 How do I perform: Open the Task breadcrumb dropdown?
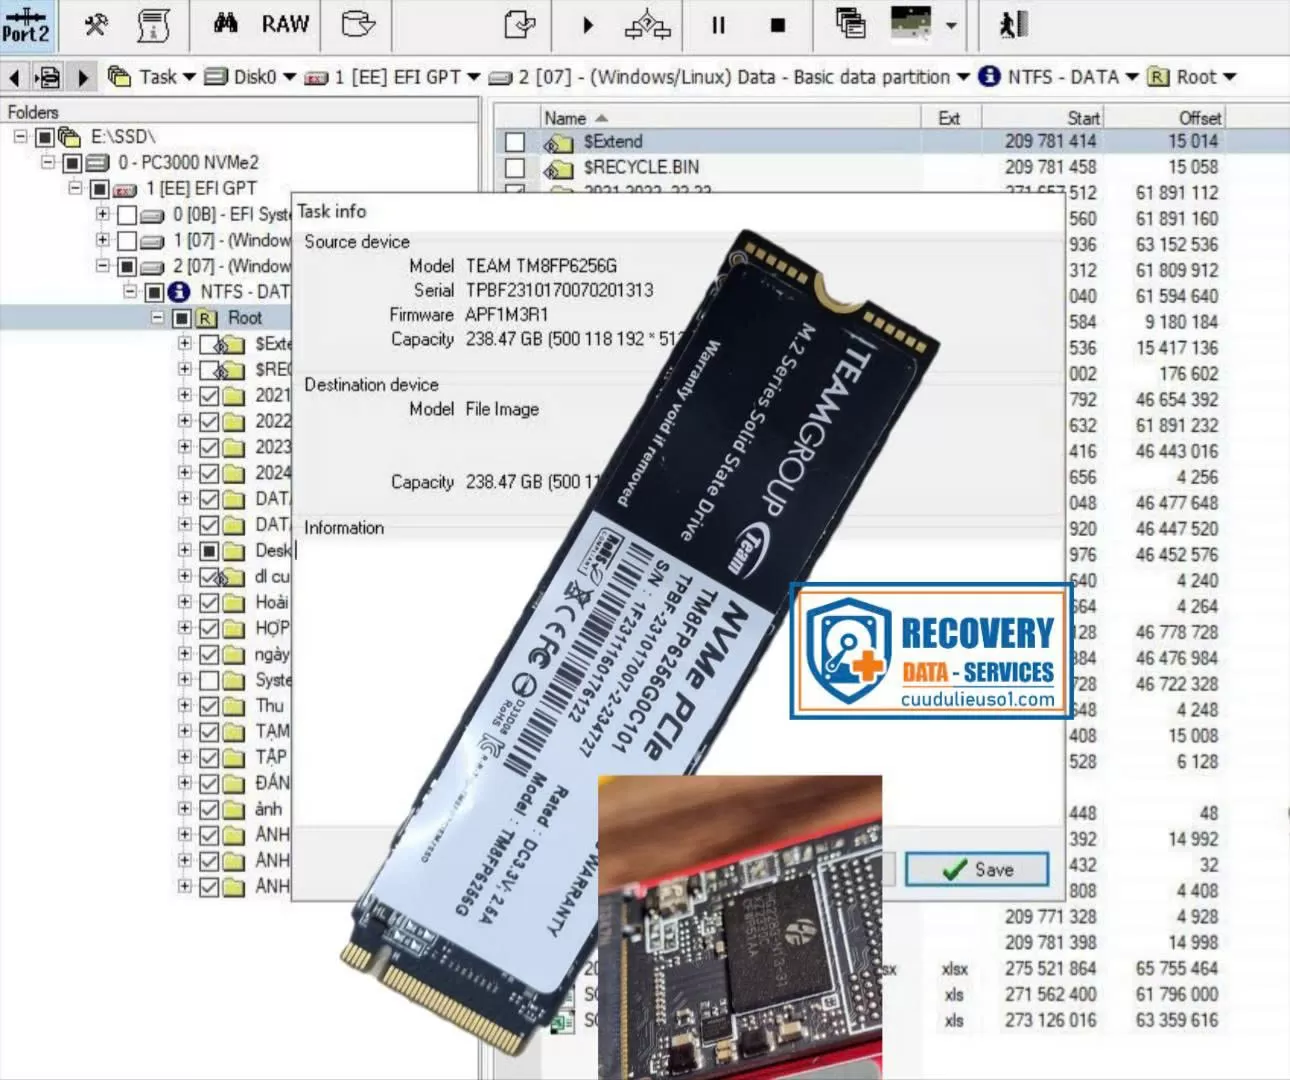[x=189, y=77]
